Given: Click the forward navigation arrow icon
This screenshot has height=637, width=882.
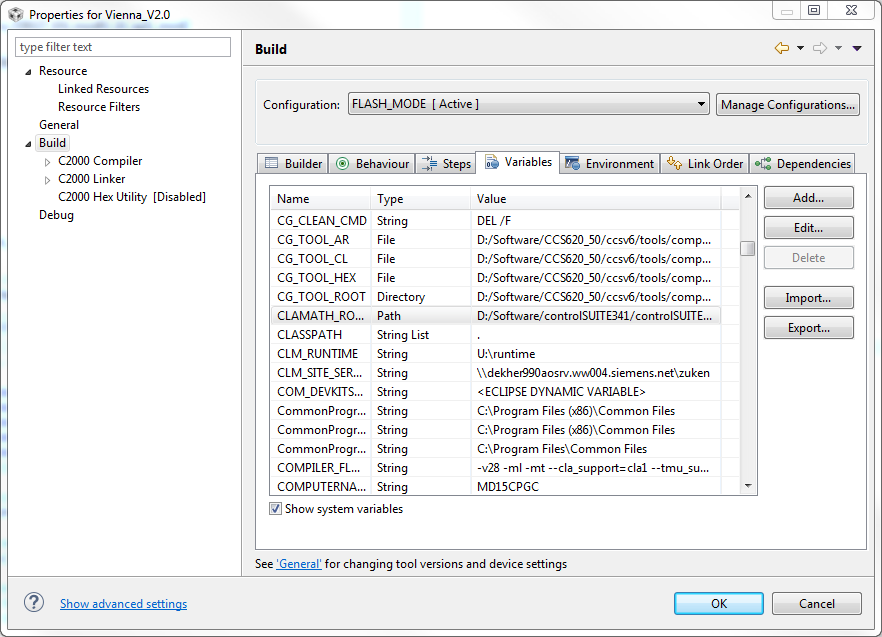Looking at the screenshot, I should click(820, 48).
